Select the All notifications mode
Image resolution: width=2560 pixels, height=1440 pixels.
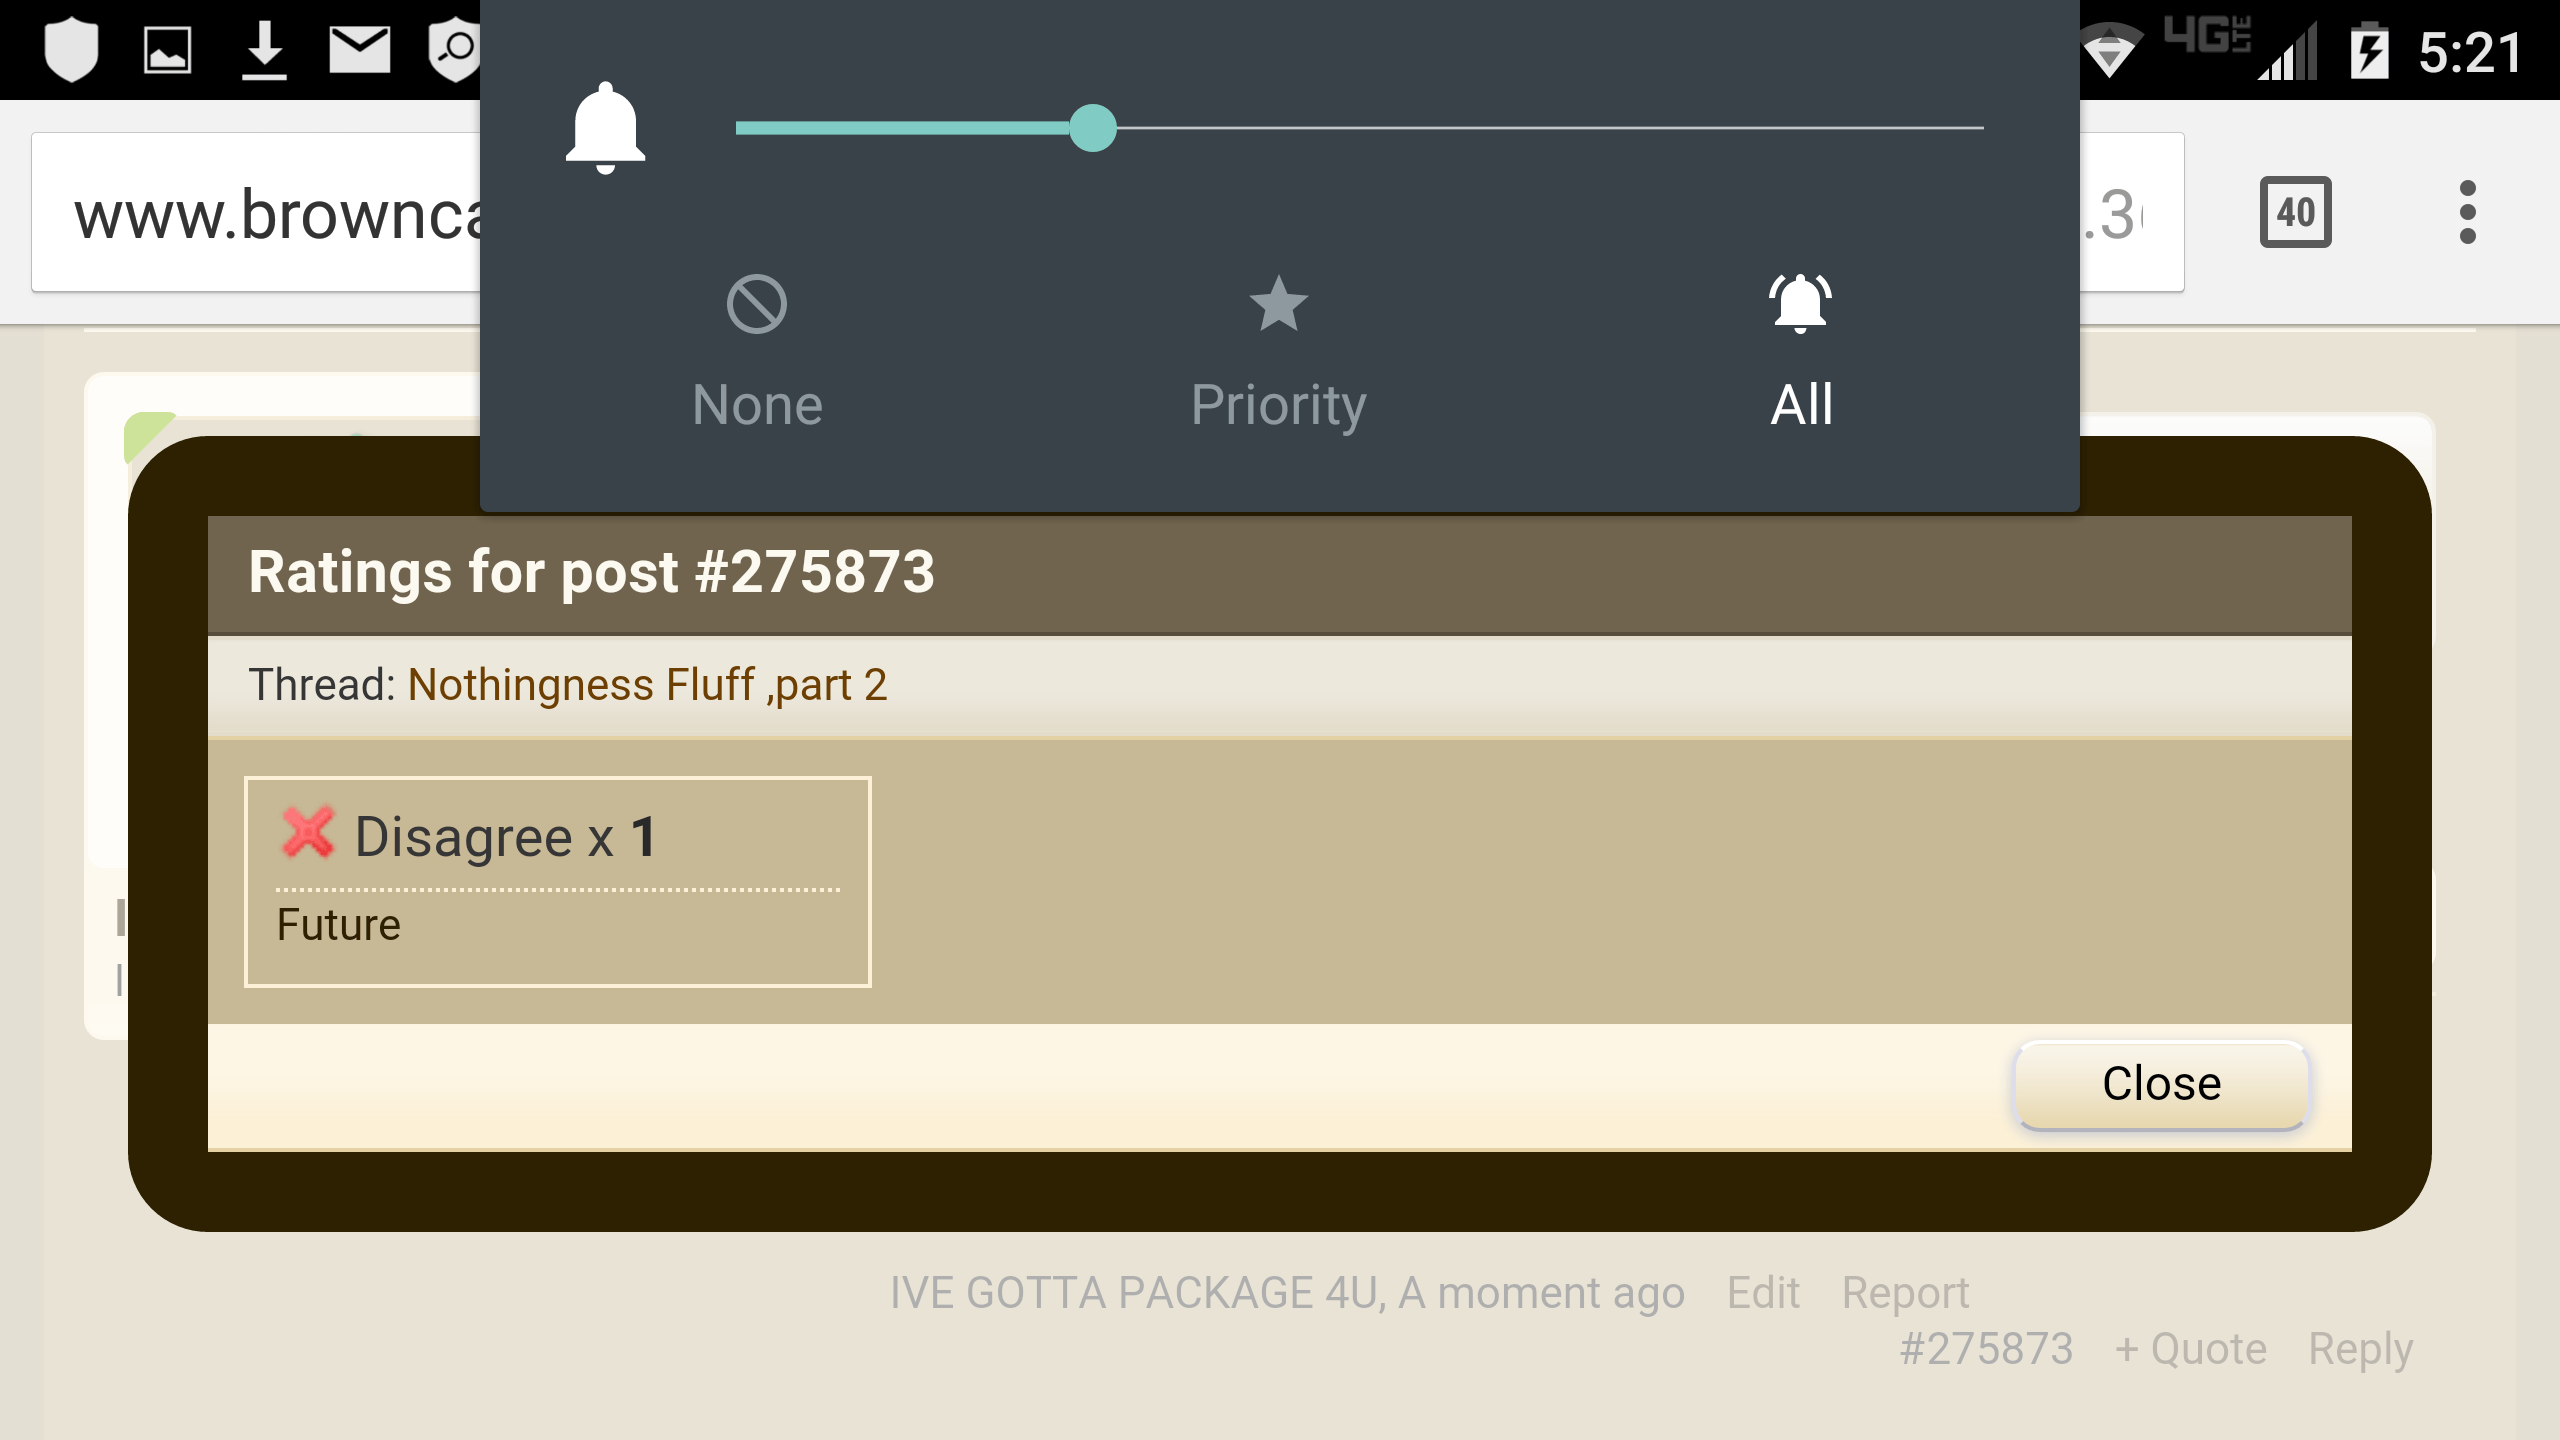coord(1801,352)
